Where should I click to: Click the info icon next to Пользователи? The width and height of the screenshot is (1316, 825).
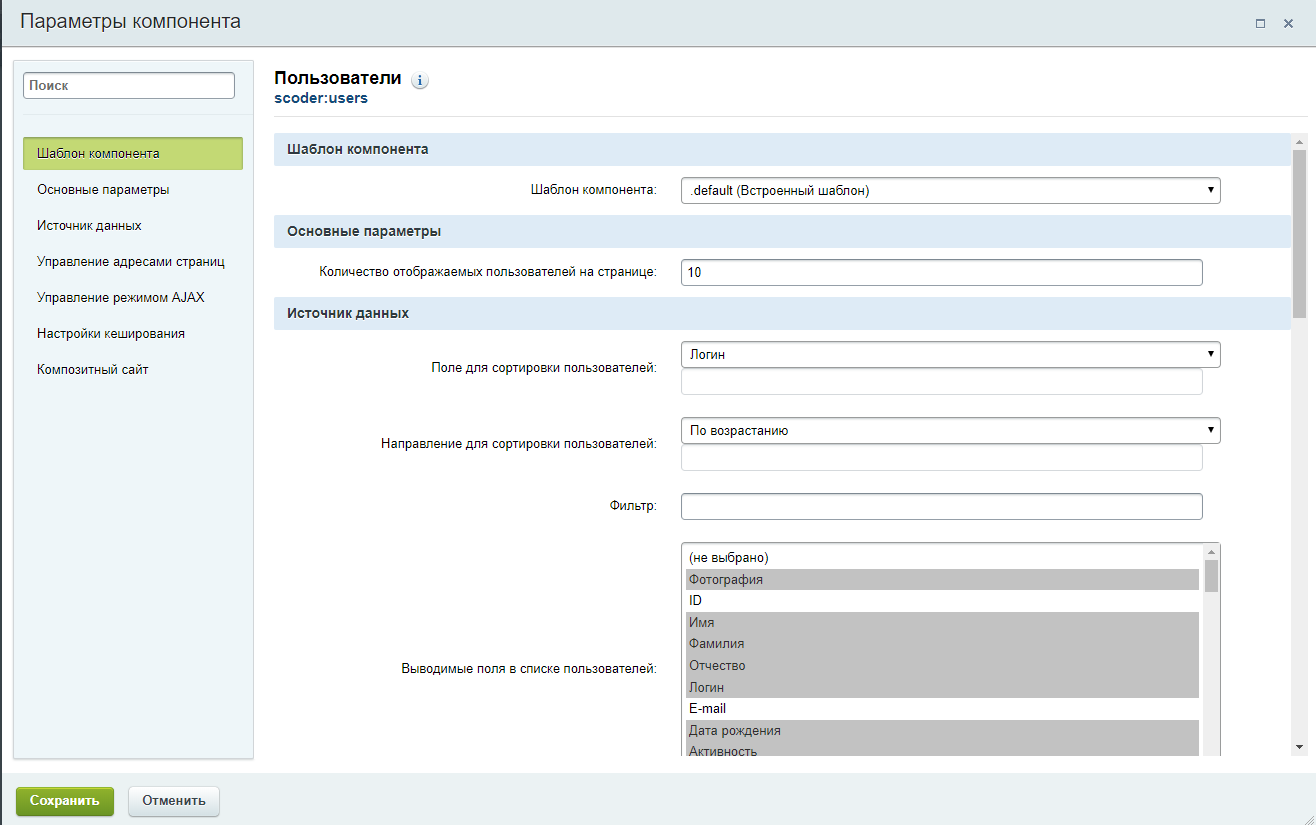click(x=420, y=81)
